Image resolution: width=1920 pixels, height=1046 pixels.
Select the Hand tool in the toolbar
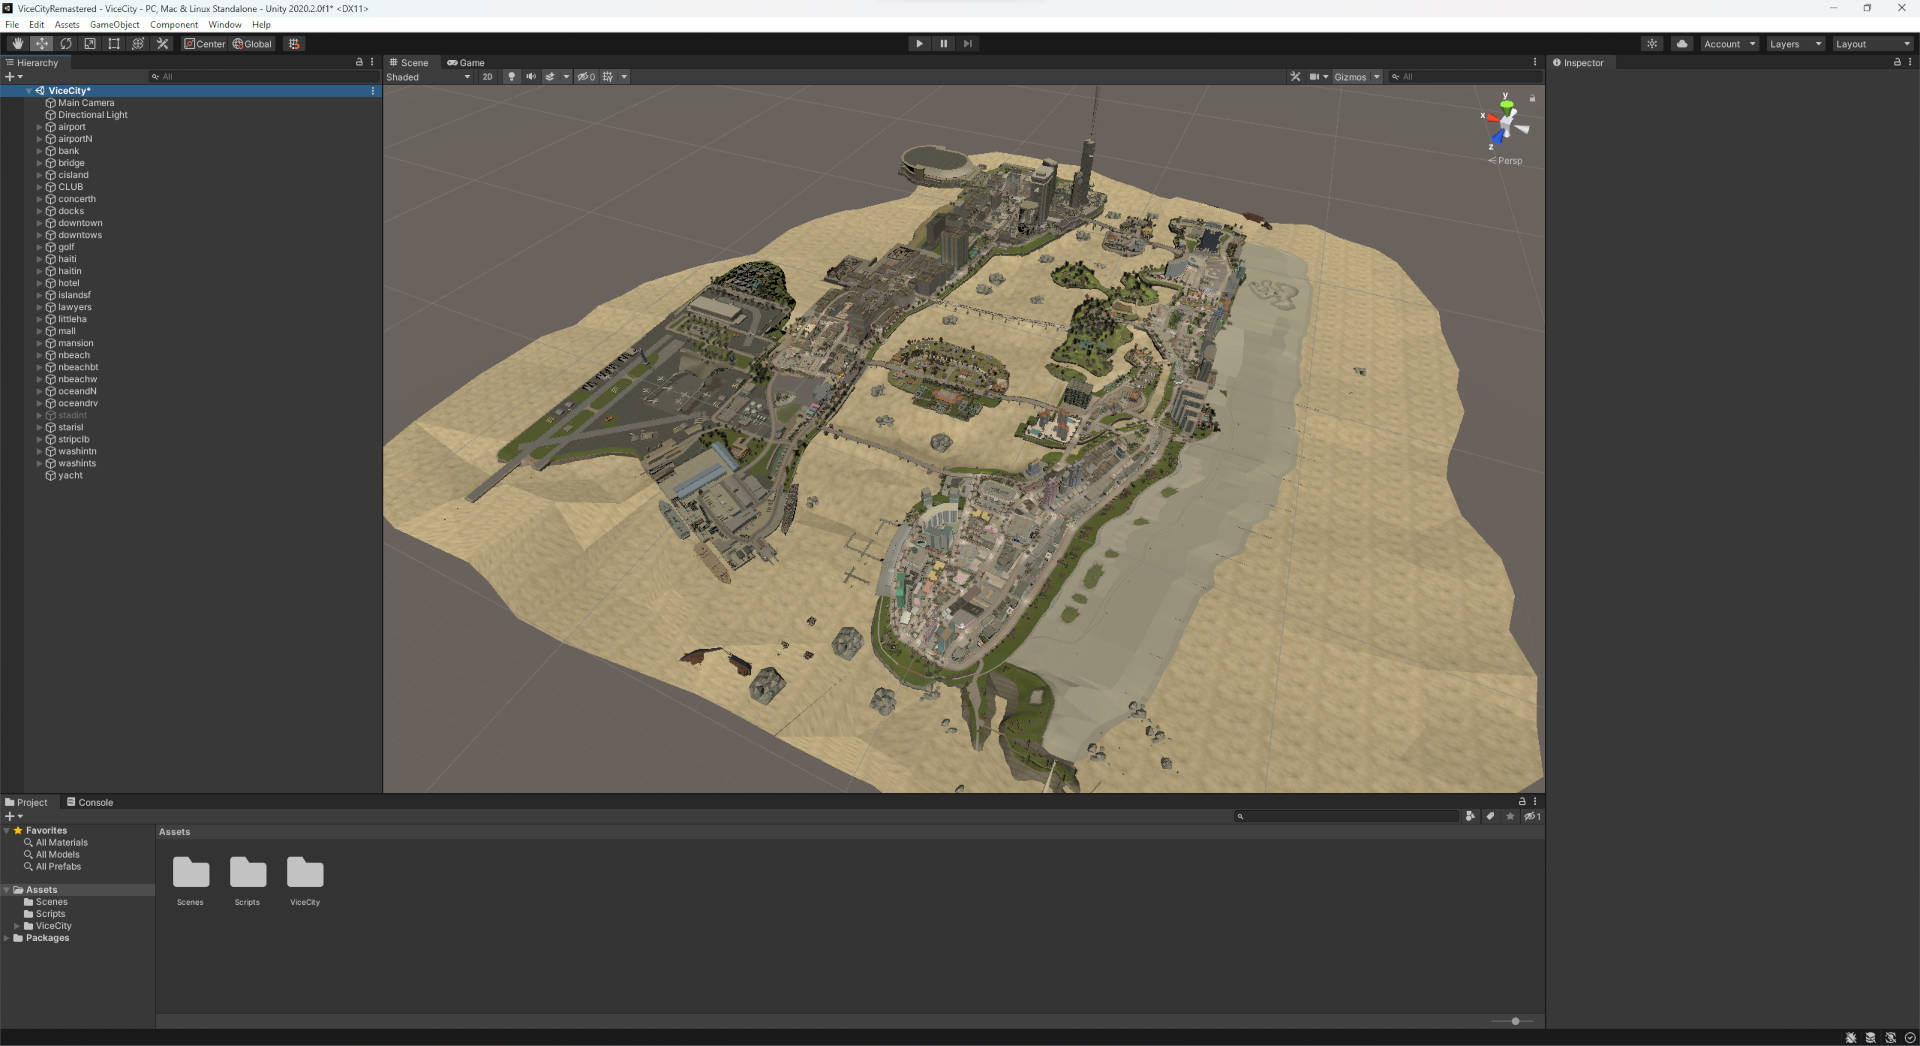[x=17, y=44]
